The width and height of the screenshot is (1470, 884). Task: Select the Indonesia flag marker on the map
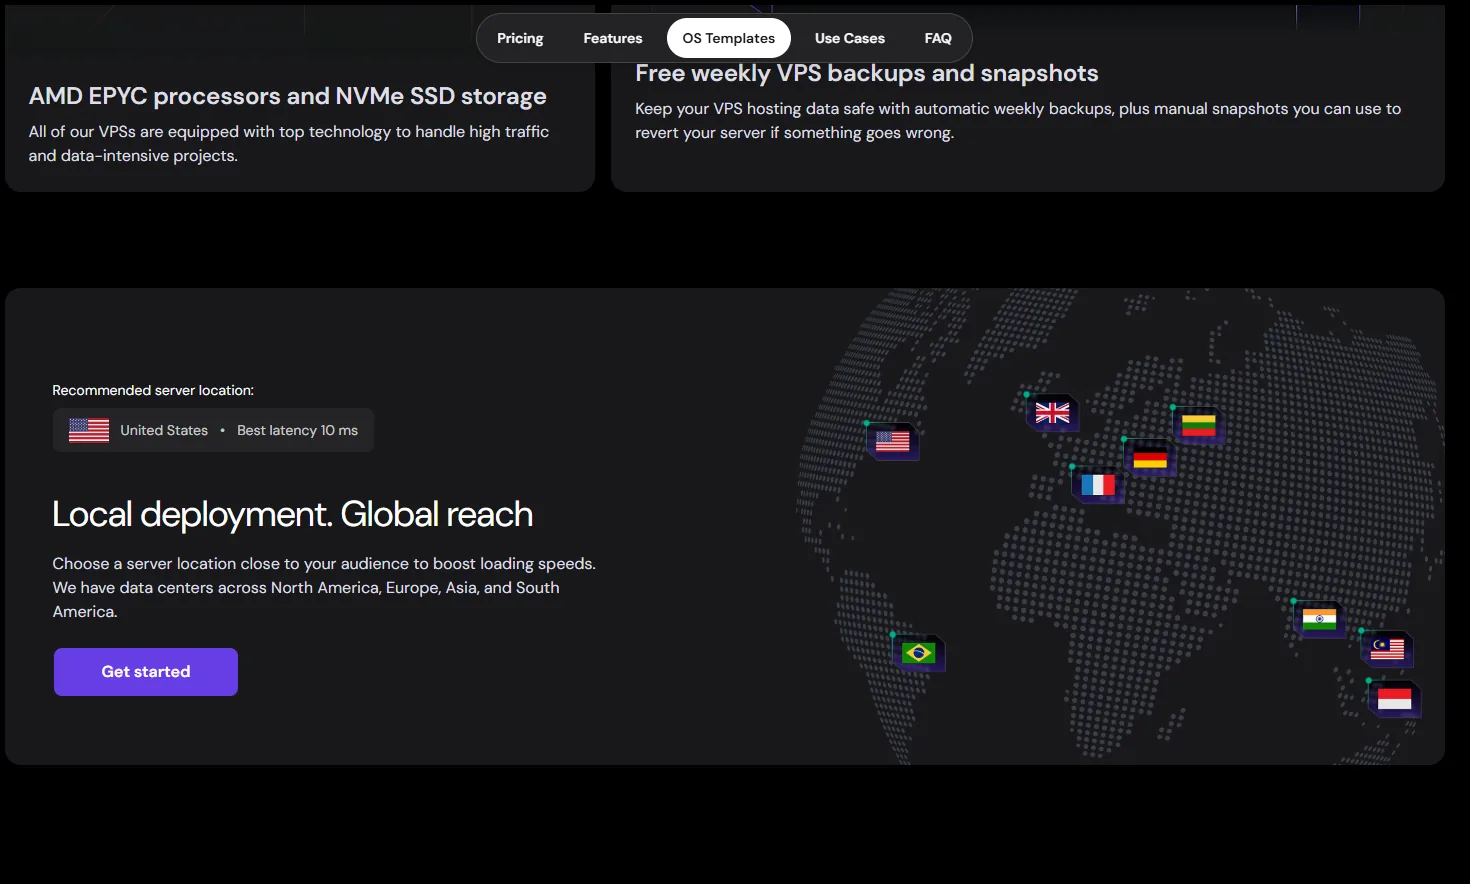coord(1395,699)
